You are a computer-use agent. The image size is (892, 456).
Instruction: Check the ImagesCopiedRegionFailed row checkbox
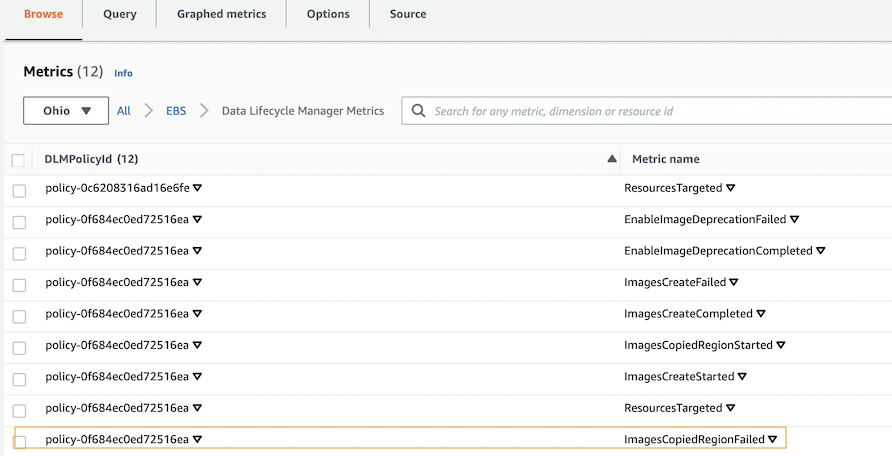coord(19,442)
